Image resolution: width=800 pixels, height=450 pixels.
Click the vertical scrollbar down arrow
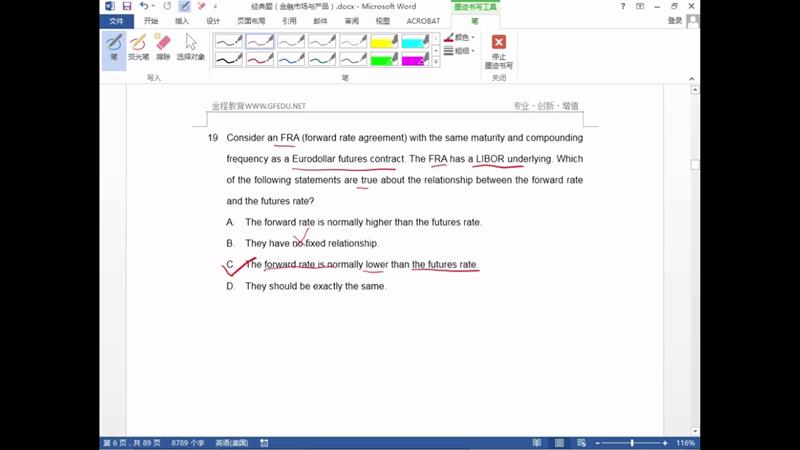coord(695,431)
